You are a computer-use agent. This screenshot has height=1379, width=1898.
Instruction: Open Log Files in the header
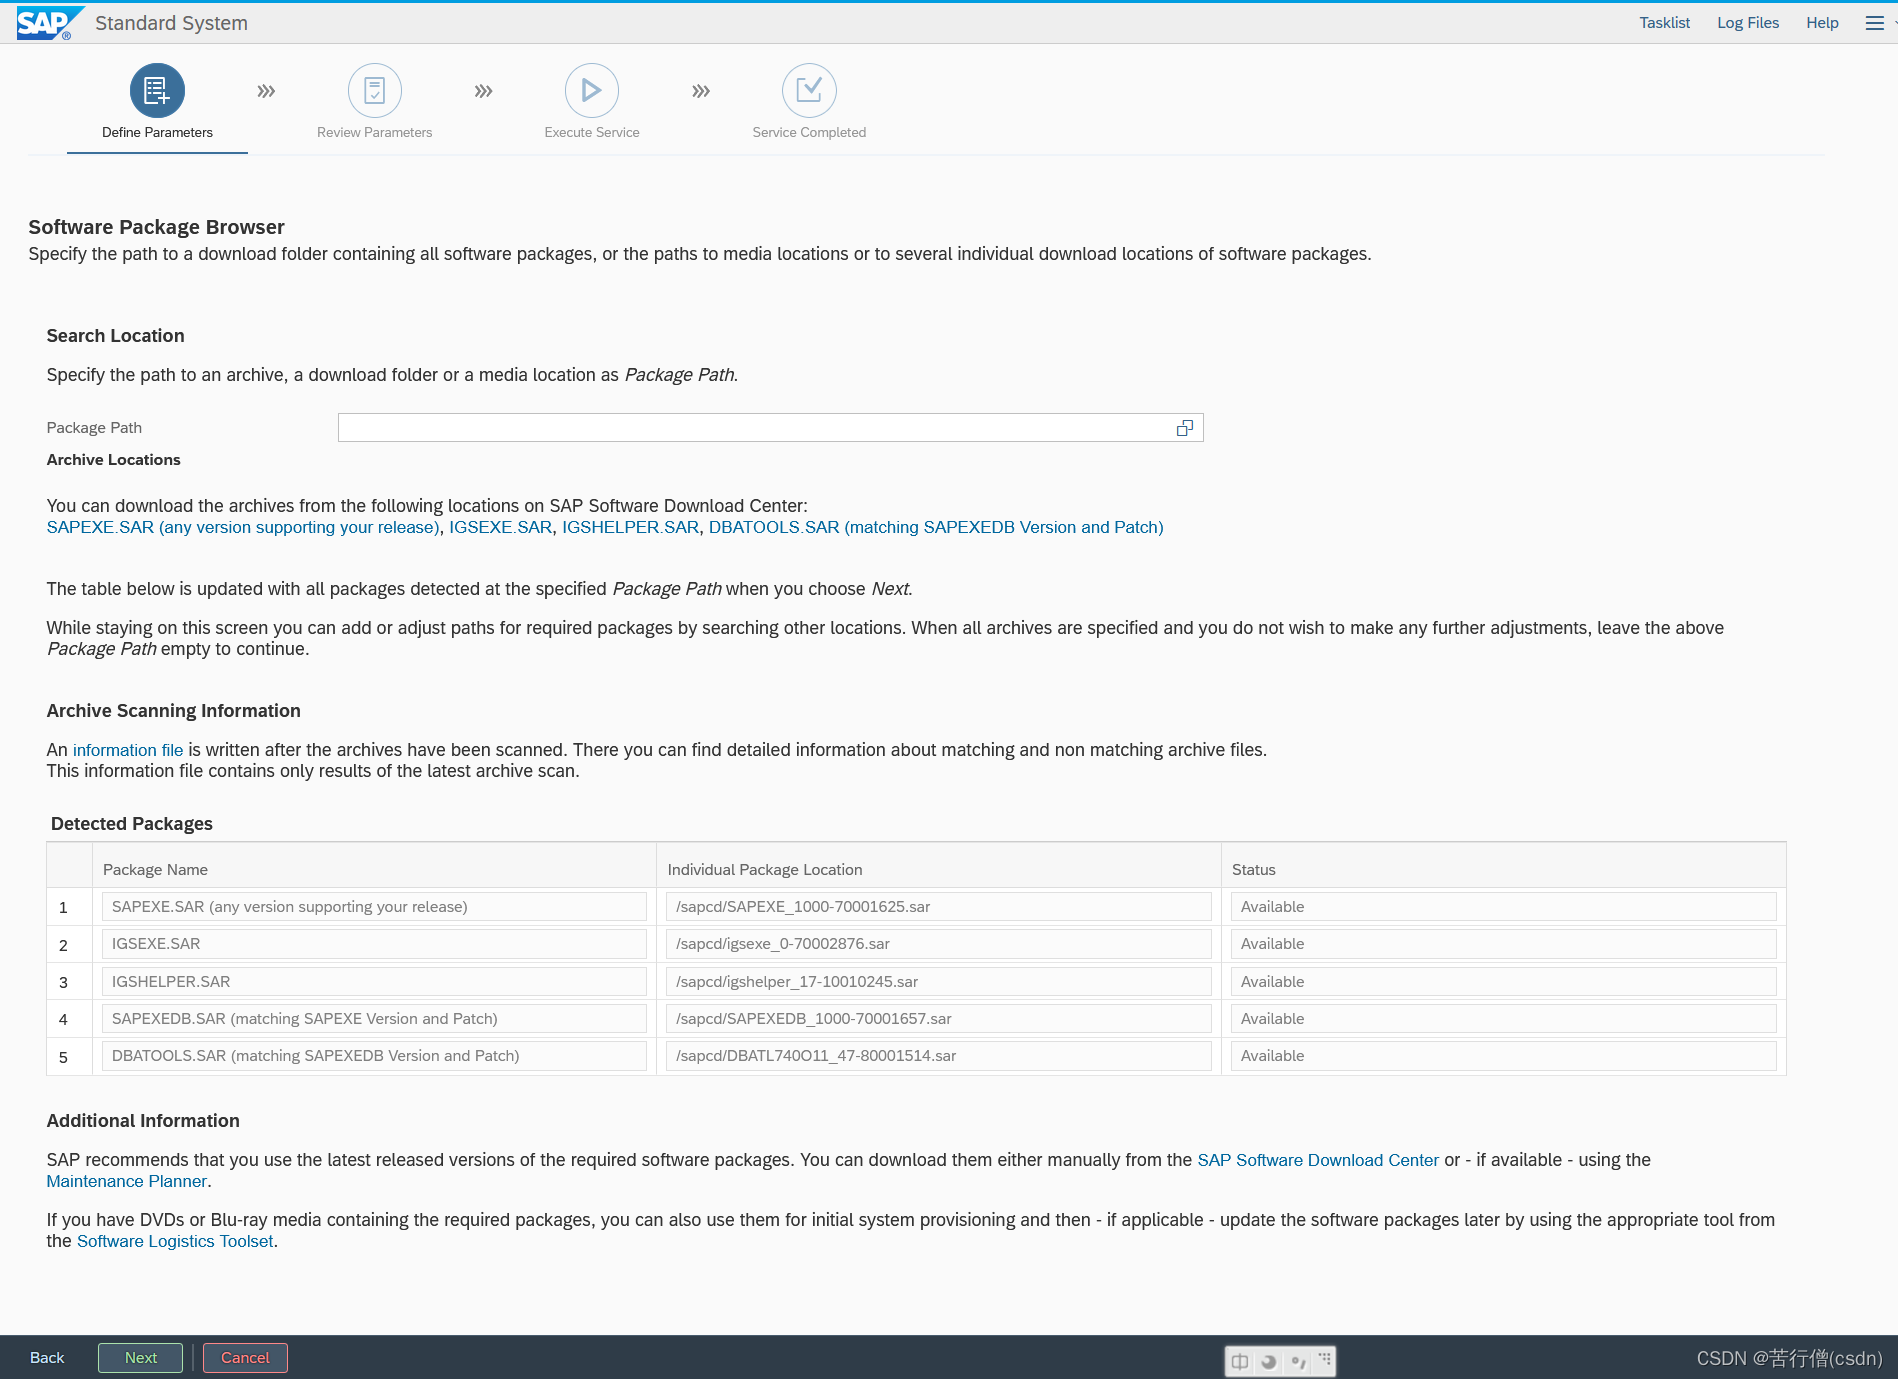click(x=1748, y=23)
